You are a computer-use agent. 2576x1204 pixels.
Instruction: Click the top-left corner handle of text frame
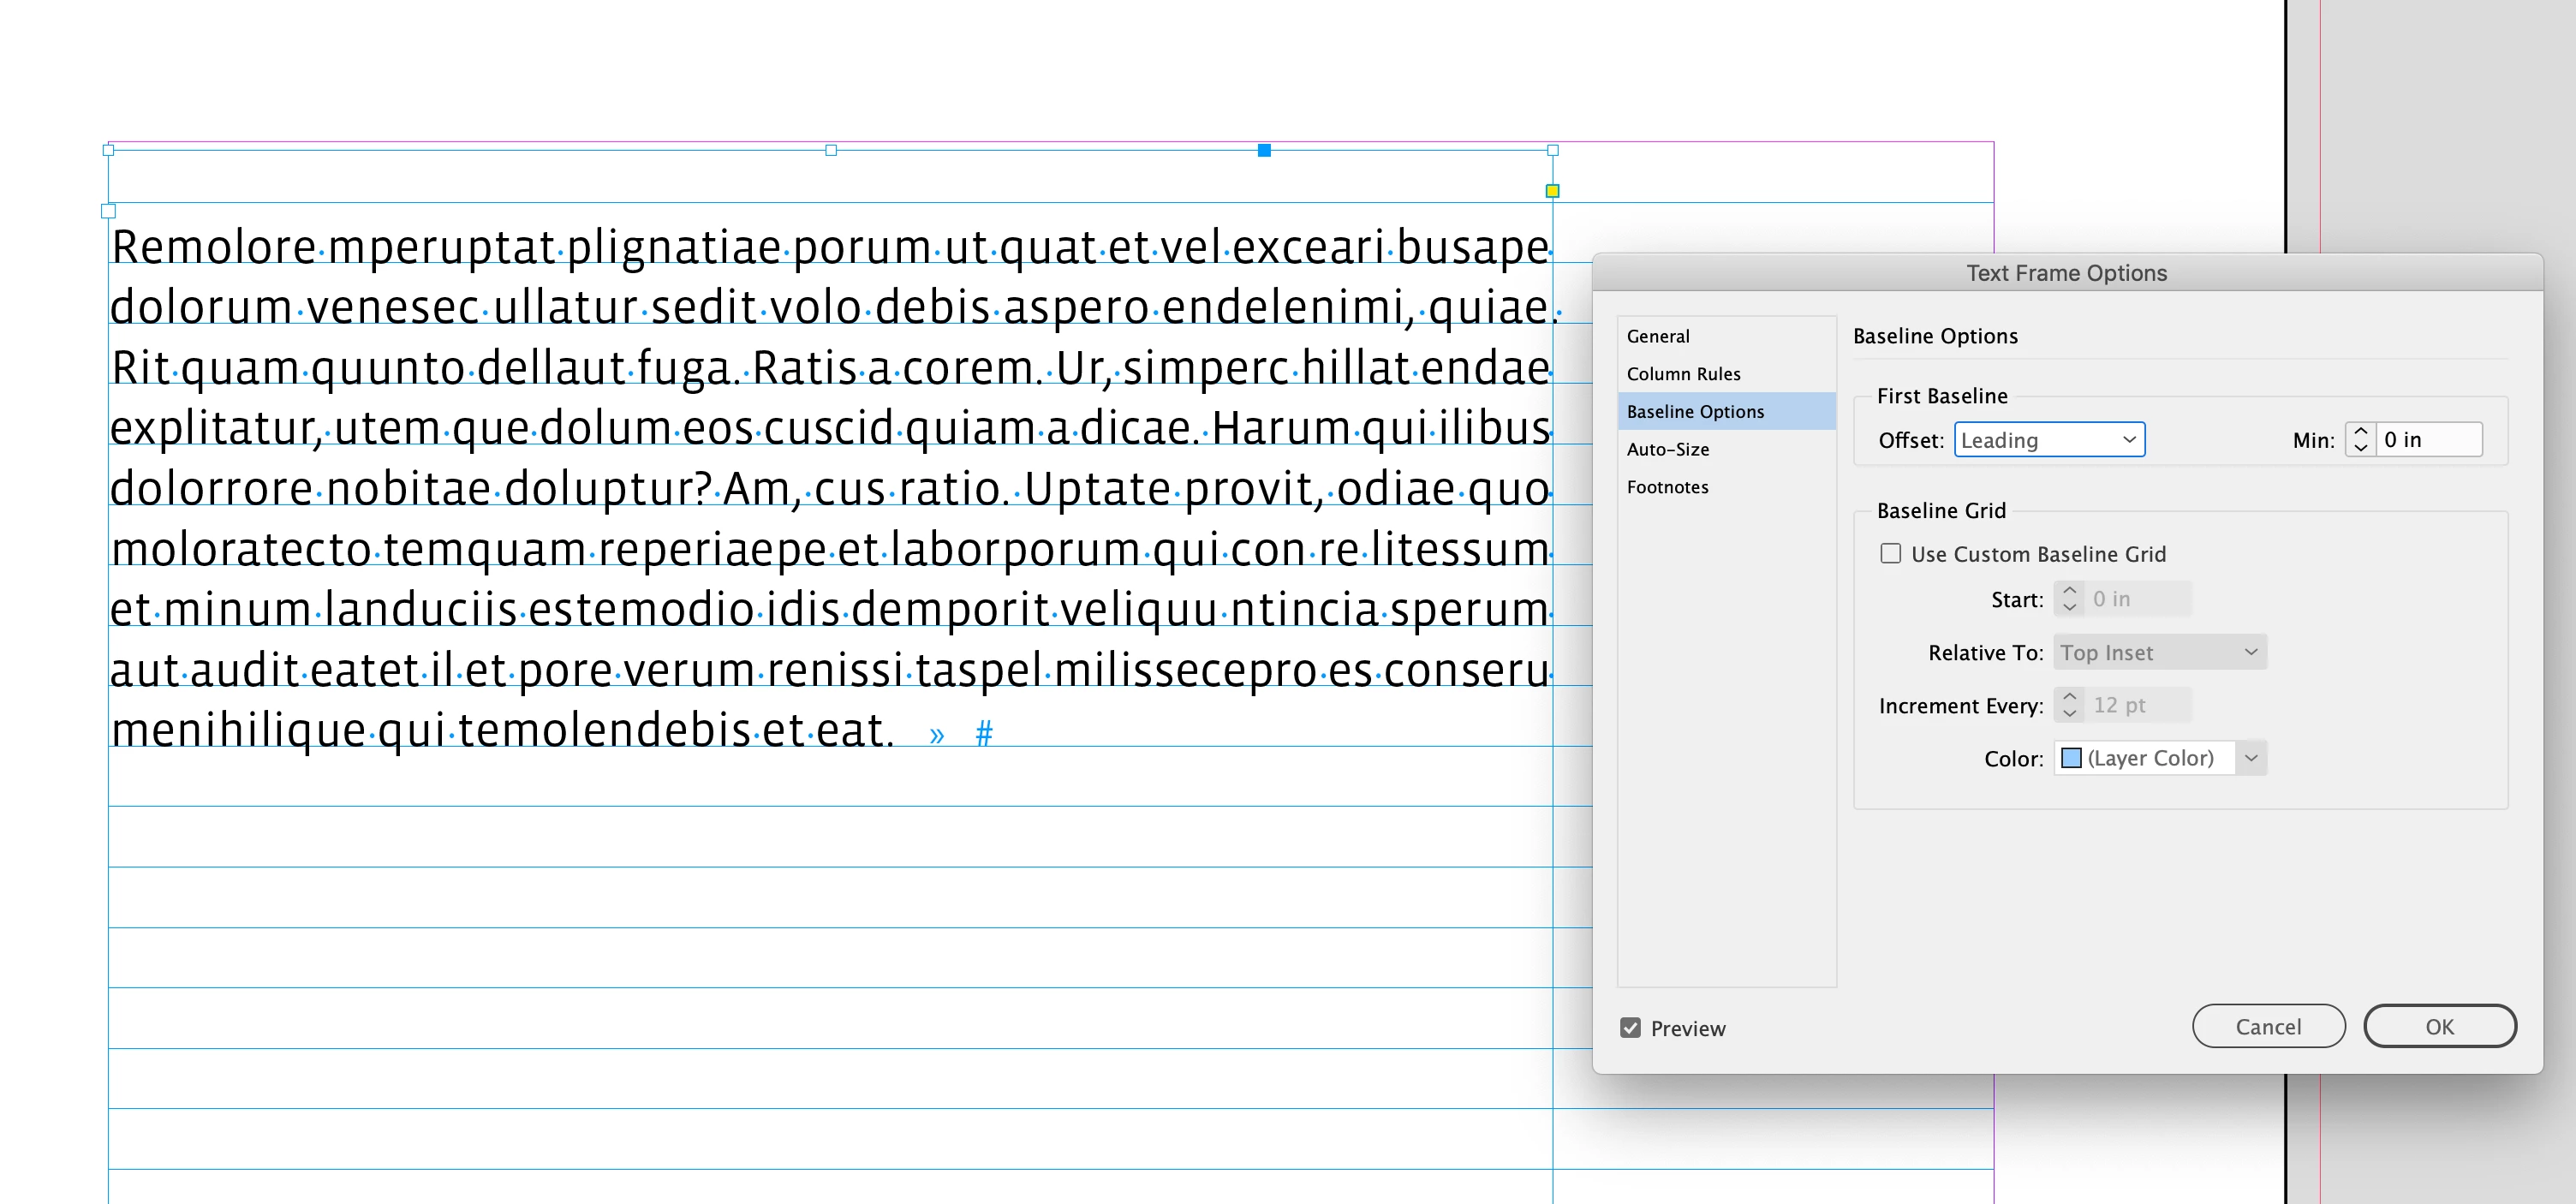(108, 150)
